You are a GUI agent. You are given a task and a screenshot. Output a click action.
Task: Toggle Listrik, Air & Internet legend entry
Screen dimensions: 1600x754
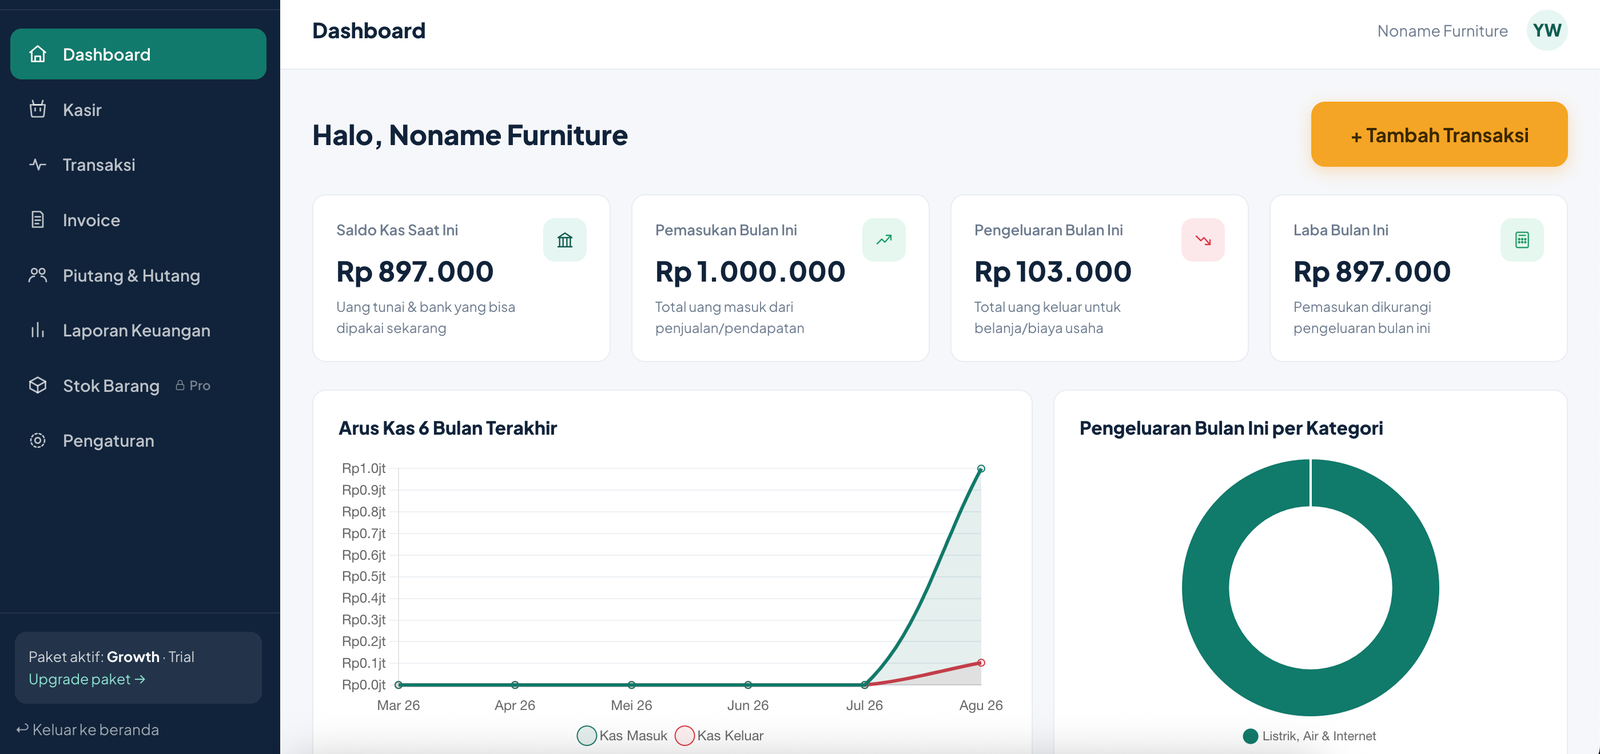(1310, 736)
